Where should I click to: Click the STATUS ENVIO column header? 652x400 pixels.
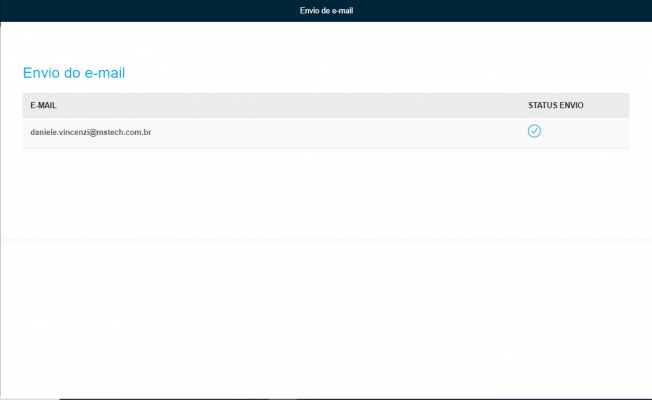pos(556,105)
